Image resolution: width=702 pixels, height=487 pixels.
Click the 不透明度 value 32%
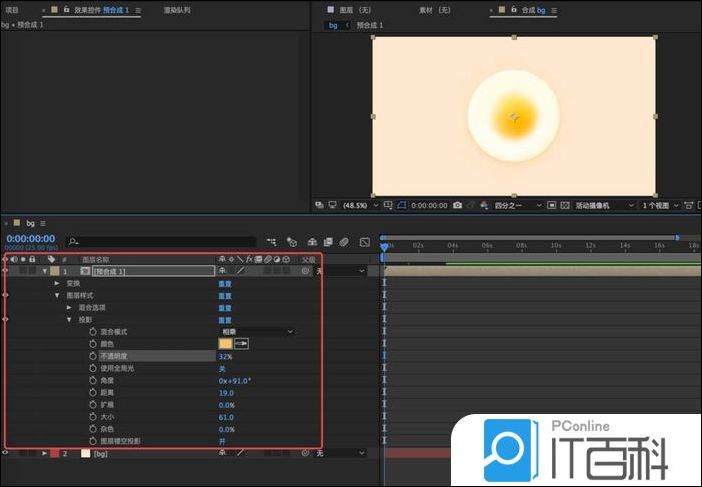pyautogui.click(x=225, y=356)
